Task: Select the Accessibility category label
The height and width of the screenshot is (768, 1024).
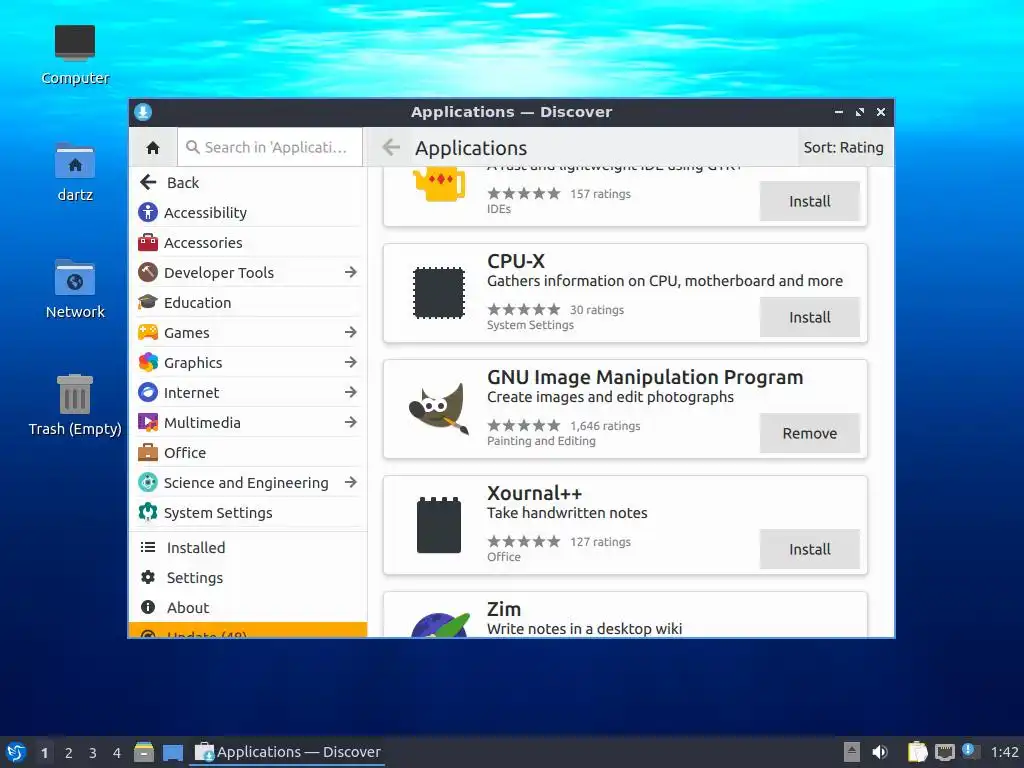Action: pyautogui.click(x=205, y=213)
